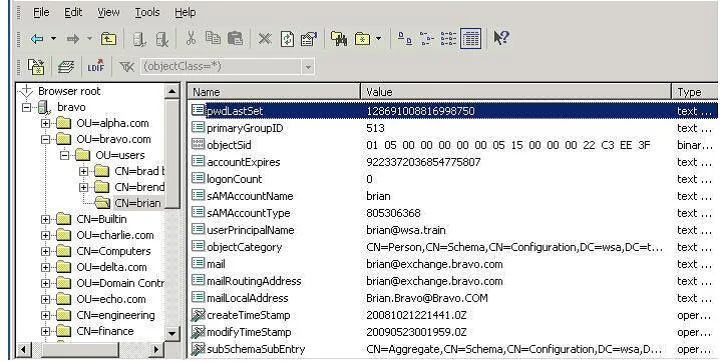This screenshot has width=720, height=362.
Task: Expand the OU=delta.com node
Action: coord(45,267)
